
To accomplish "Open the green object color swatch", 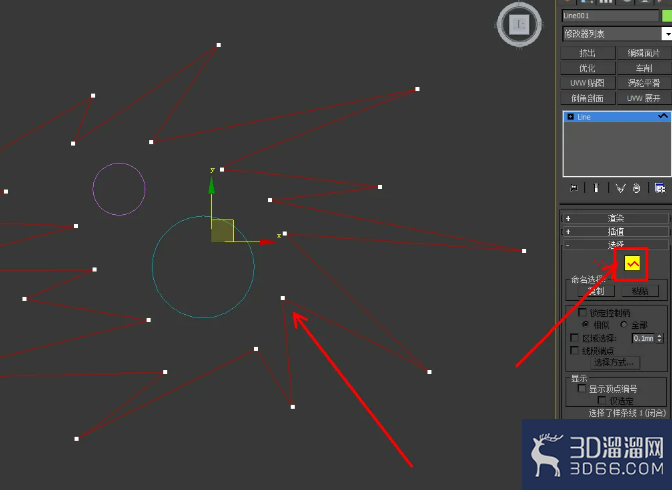I will point(667,16).
